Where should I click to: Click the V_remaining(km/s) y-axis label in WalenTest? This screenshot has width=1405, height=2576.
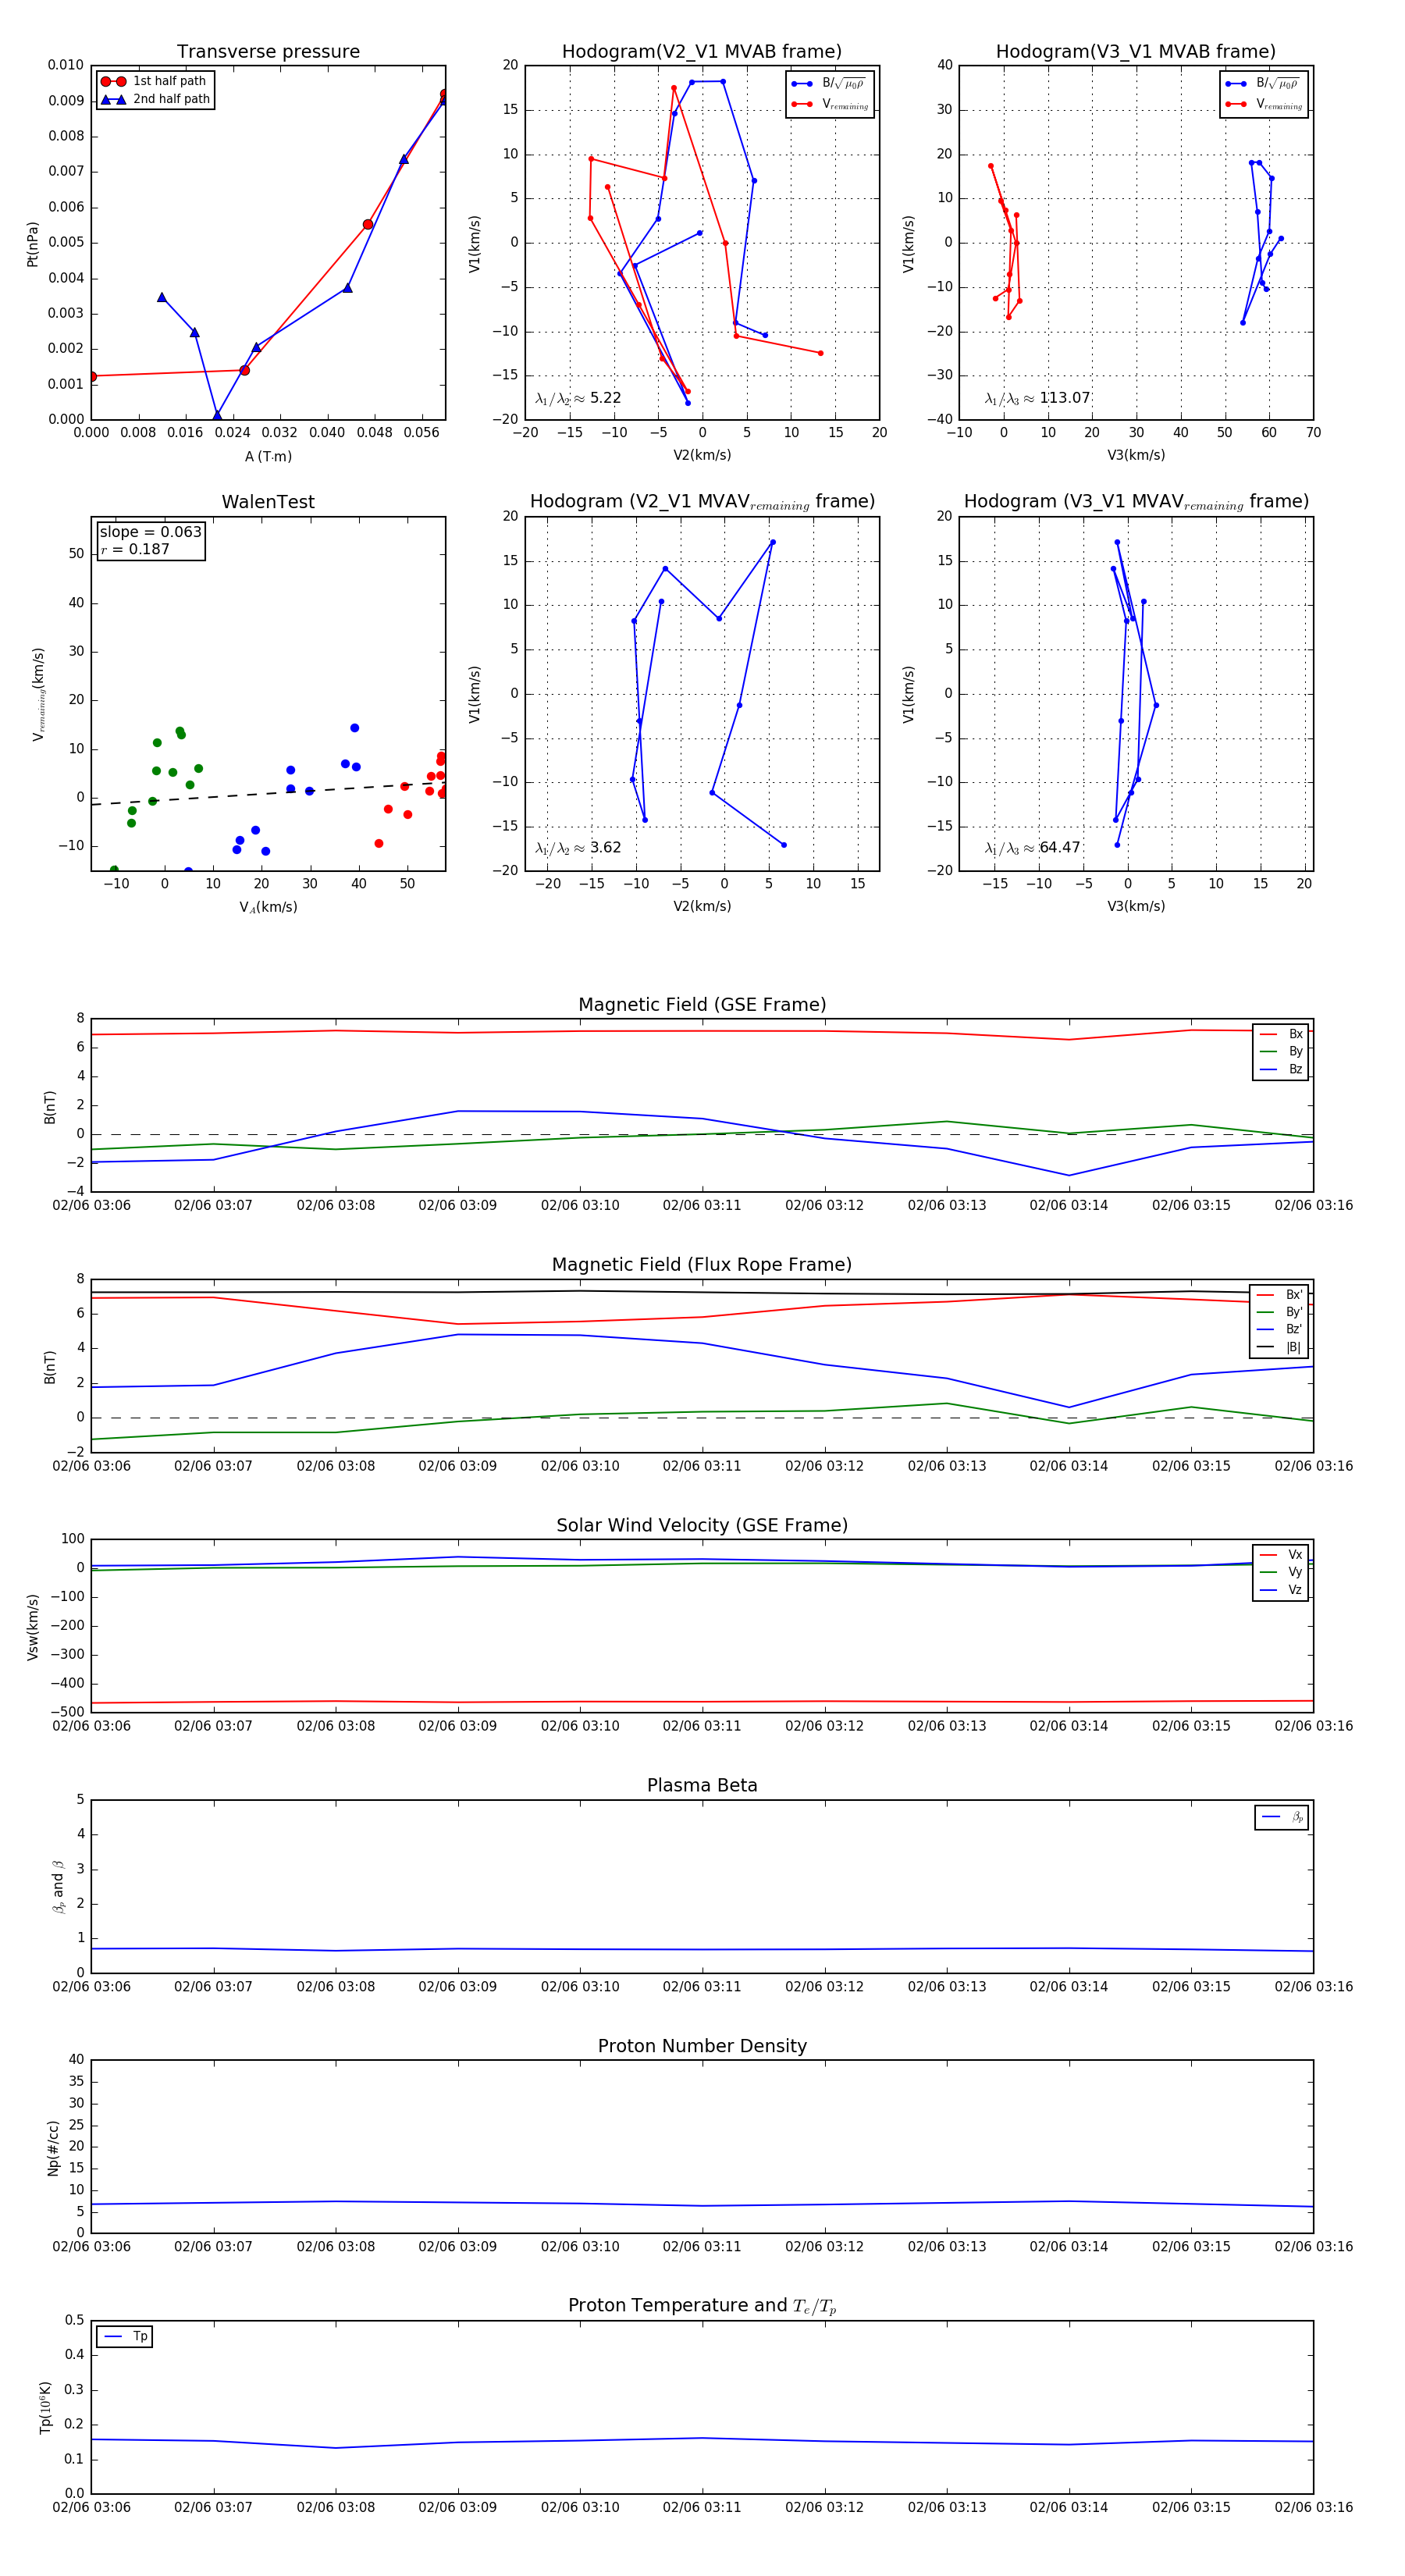tap(38, 694)
